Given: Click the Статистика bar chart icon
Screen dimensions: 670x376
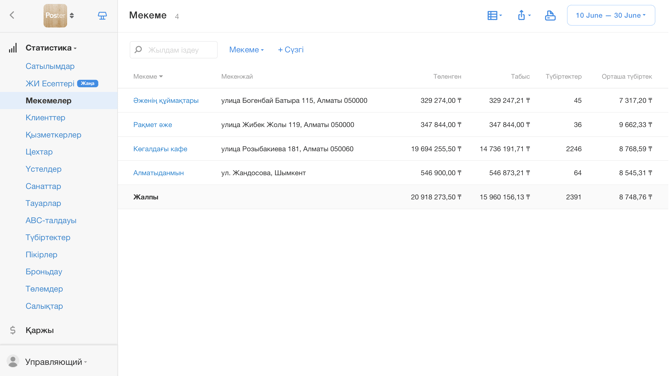Looking at the screenshot, I should point(13,48).
